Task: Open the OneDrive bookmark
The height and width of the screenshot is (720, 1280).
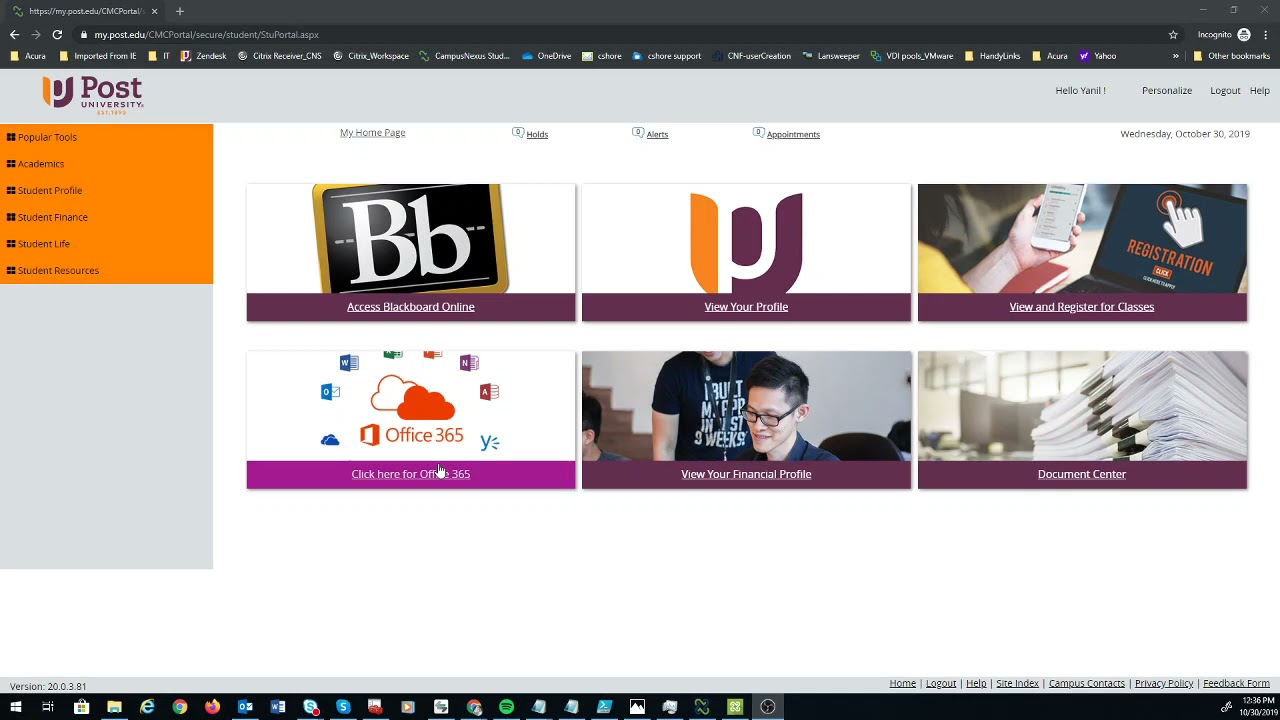Action: coord(546,56)
